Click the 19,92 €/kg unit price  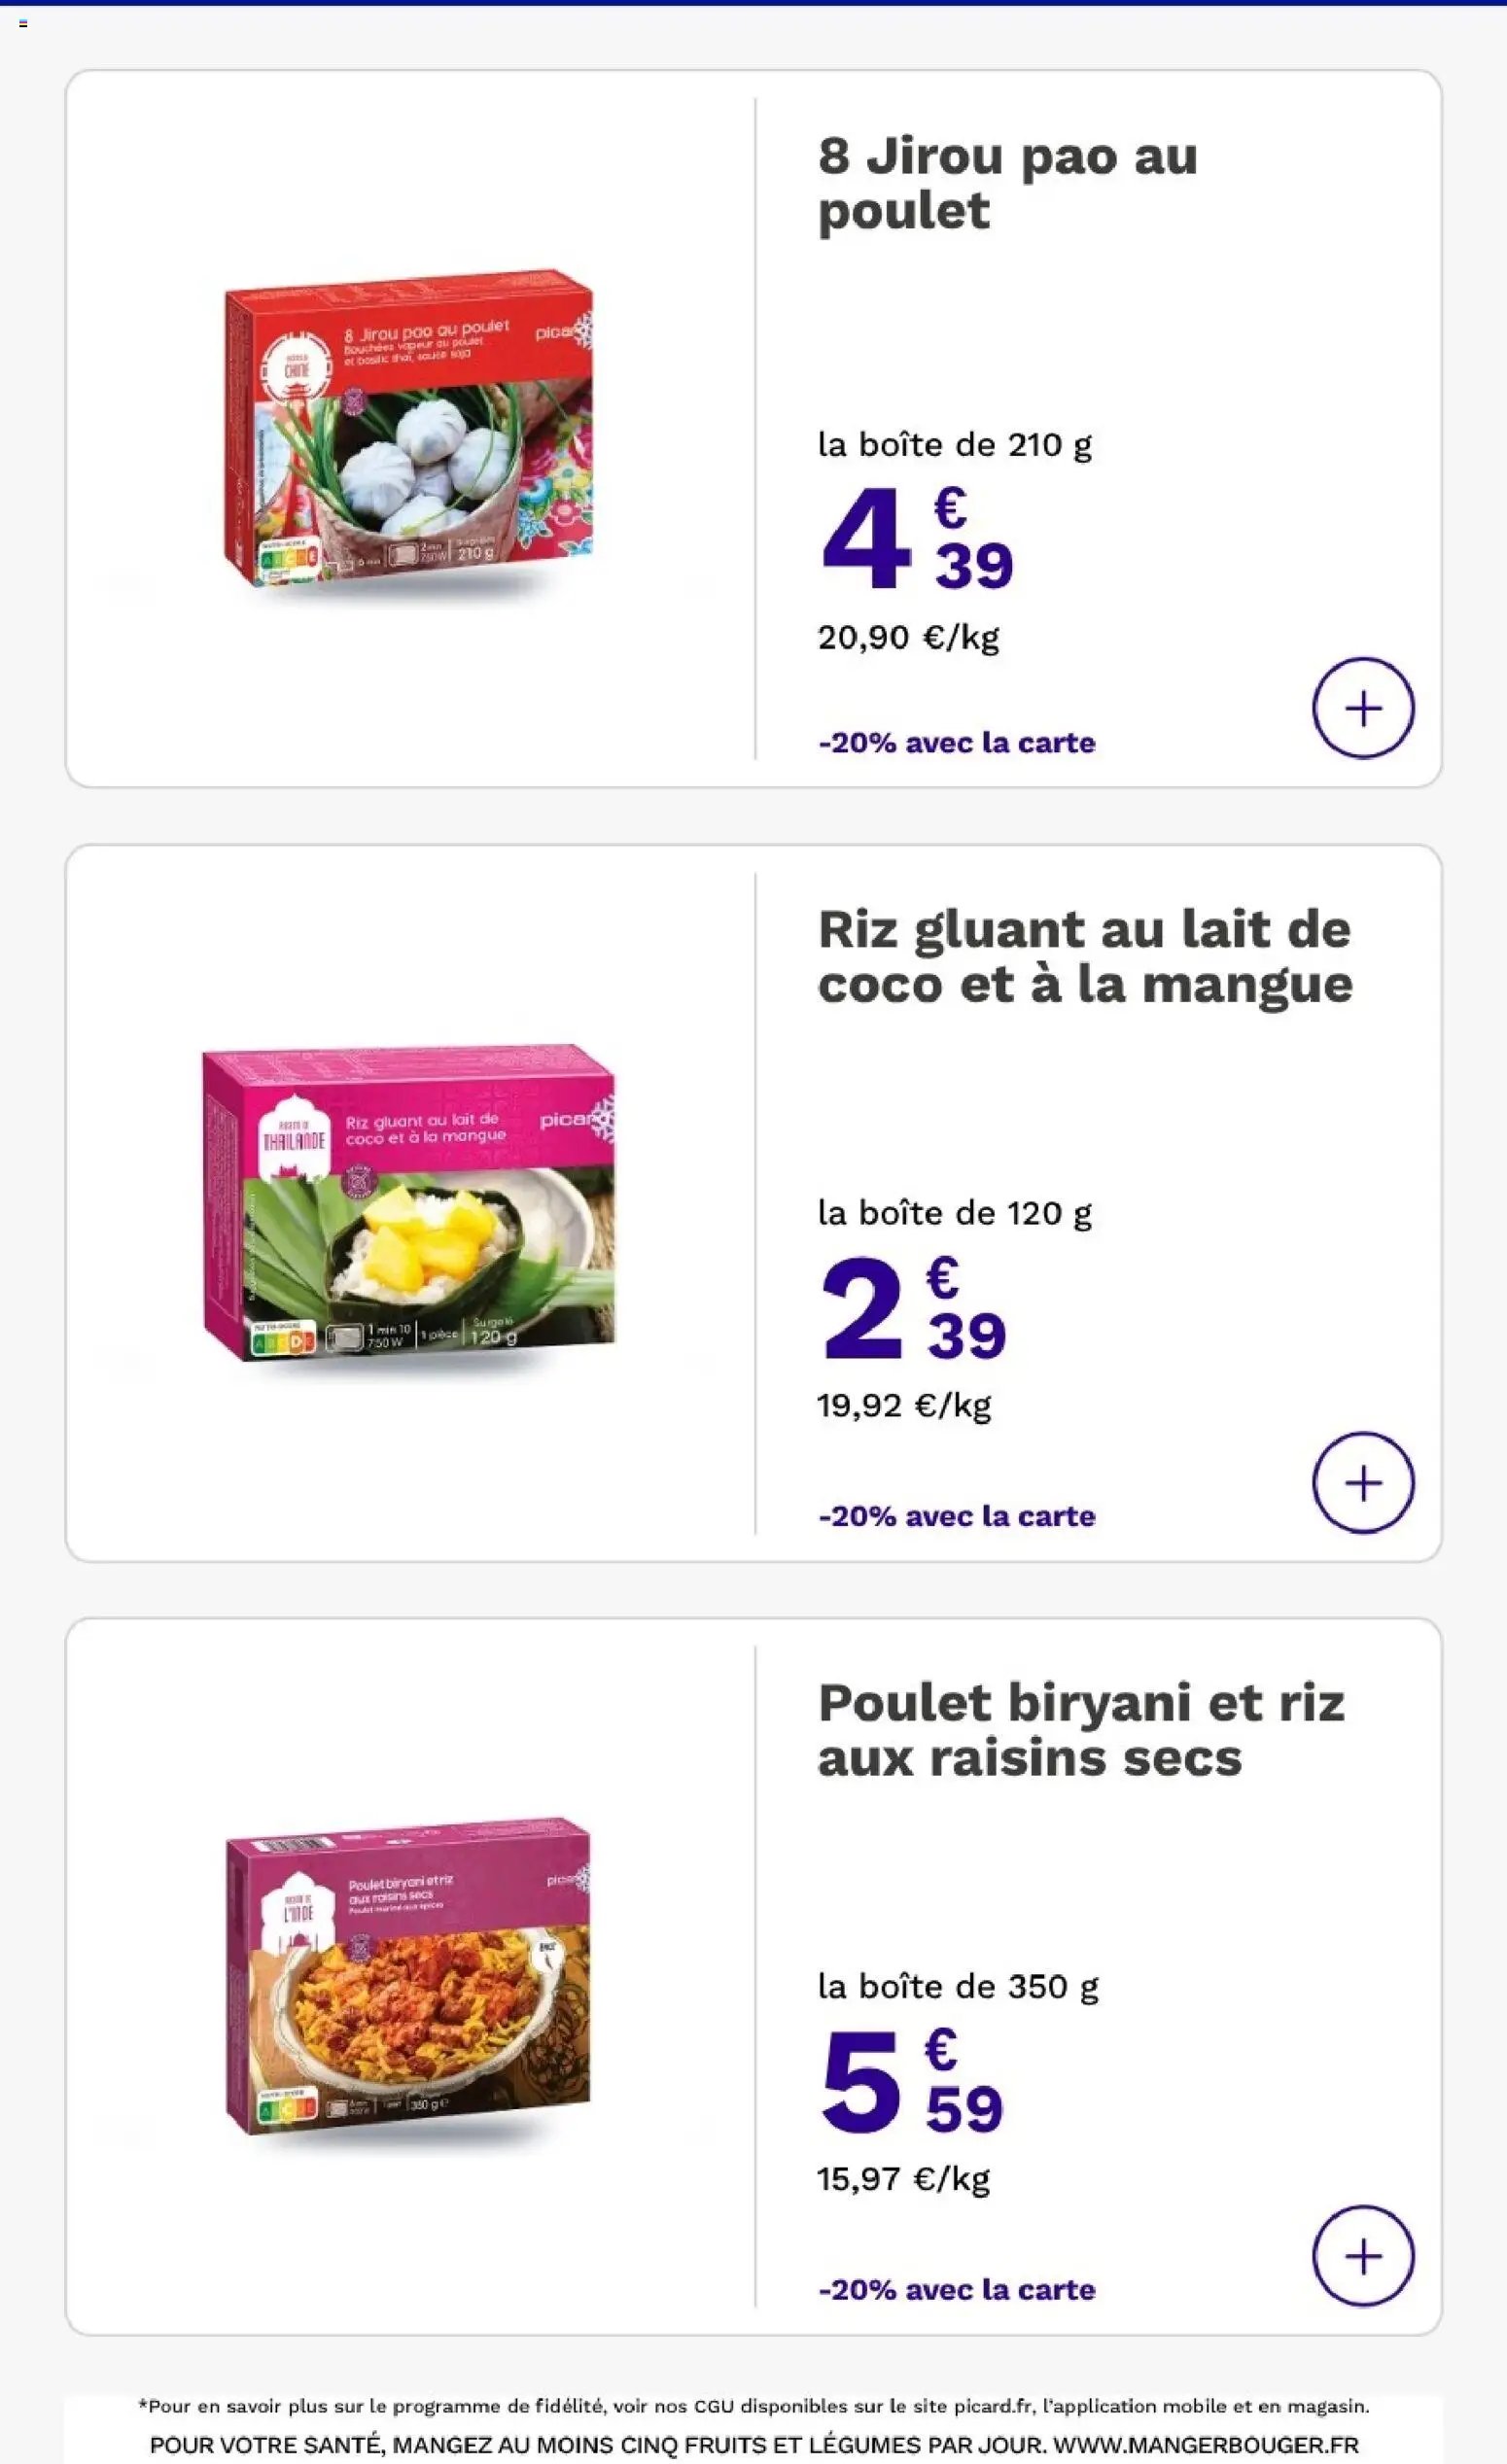click(904, 1405)
